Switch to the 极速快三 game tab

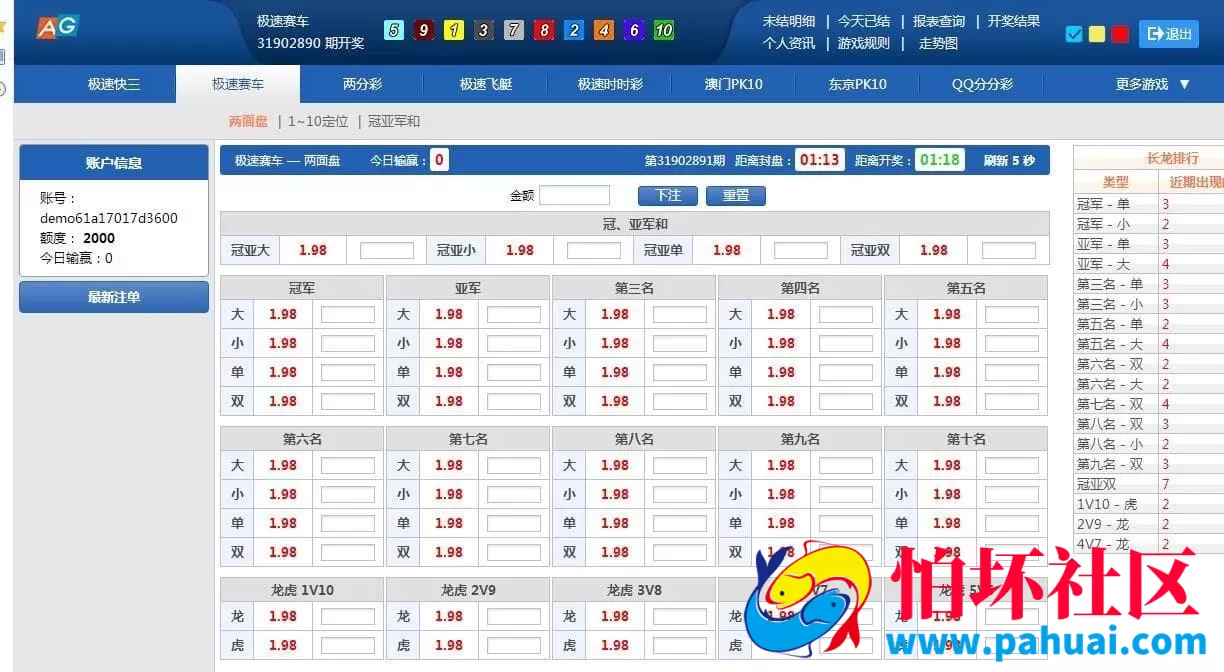pyautogui.click(x=115, y=84)
